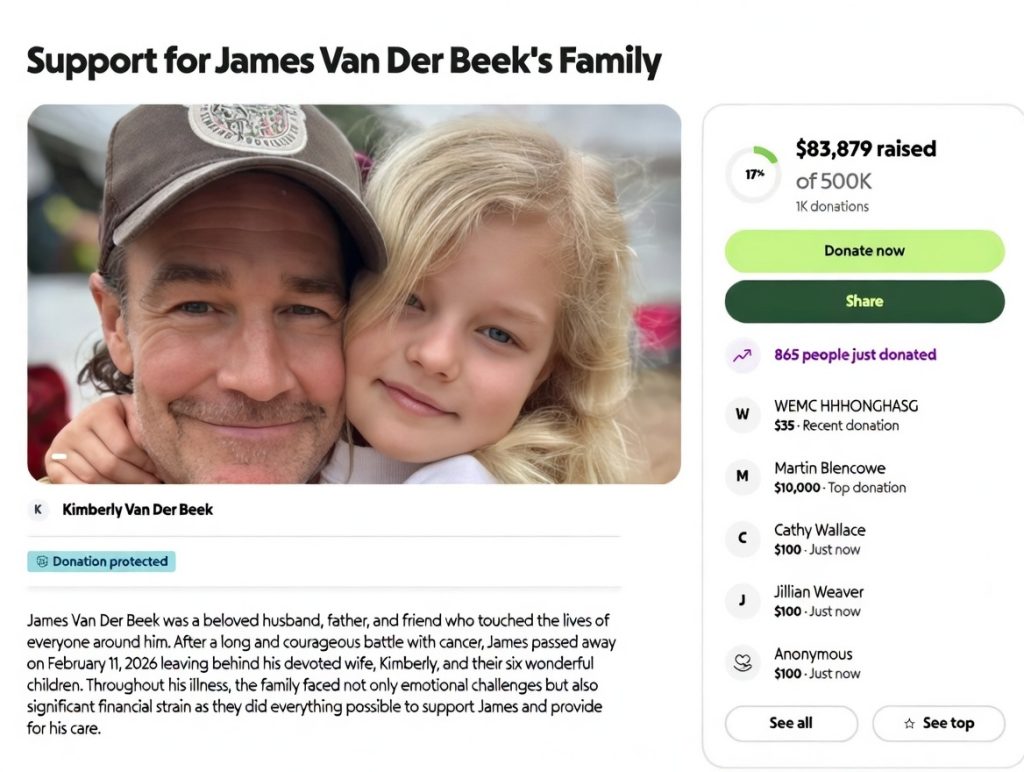Click the K organizer avatar icon
1024x772 pixels.
tap(39, 509)
